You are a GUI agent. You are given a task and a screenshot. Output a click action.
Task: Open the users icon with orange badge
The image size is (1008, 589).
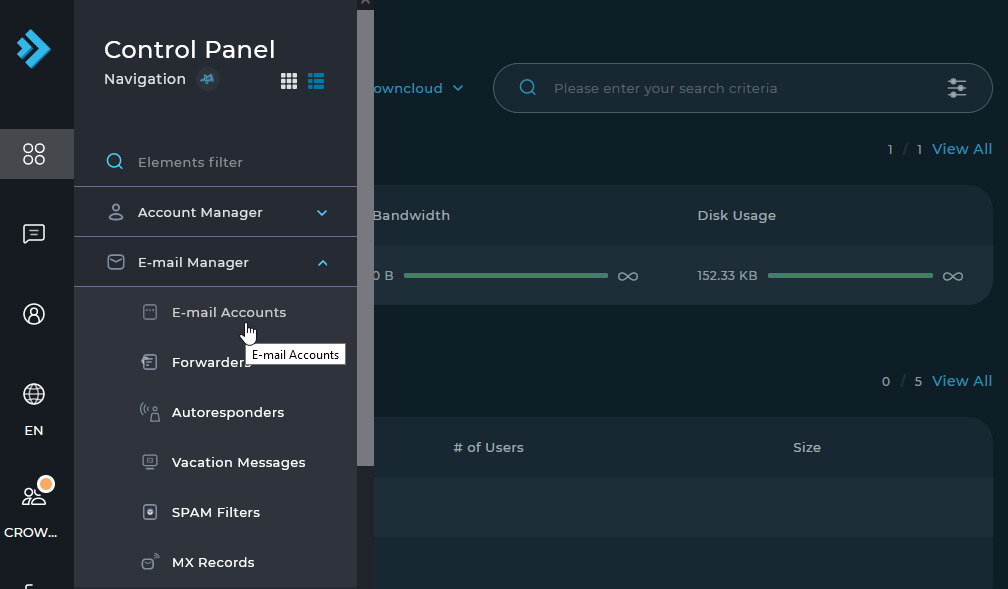pyautogui.click(x=34, y=496)
